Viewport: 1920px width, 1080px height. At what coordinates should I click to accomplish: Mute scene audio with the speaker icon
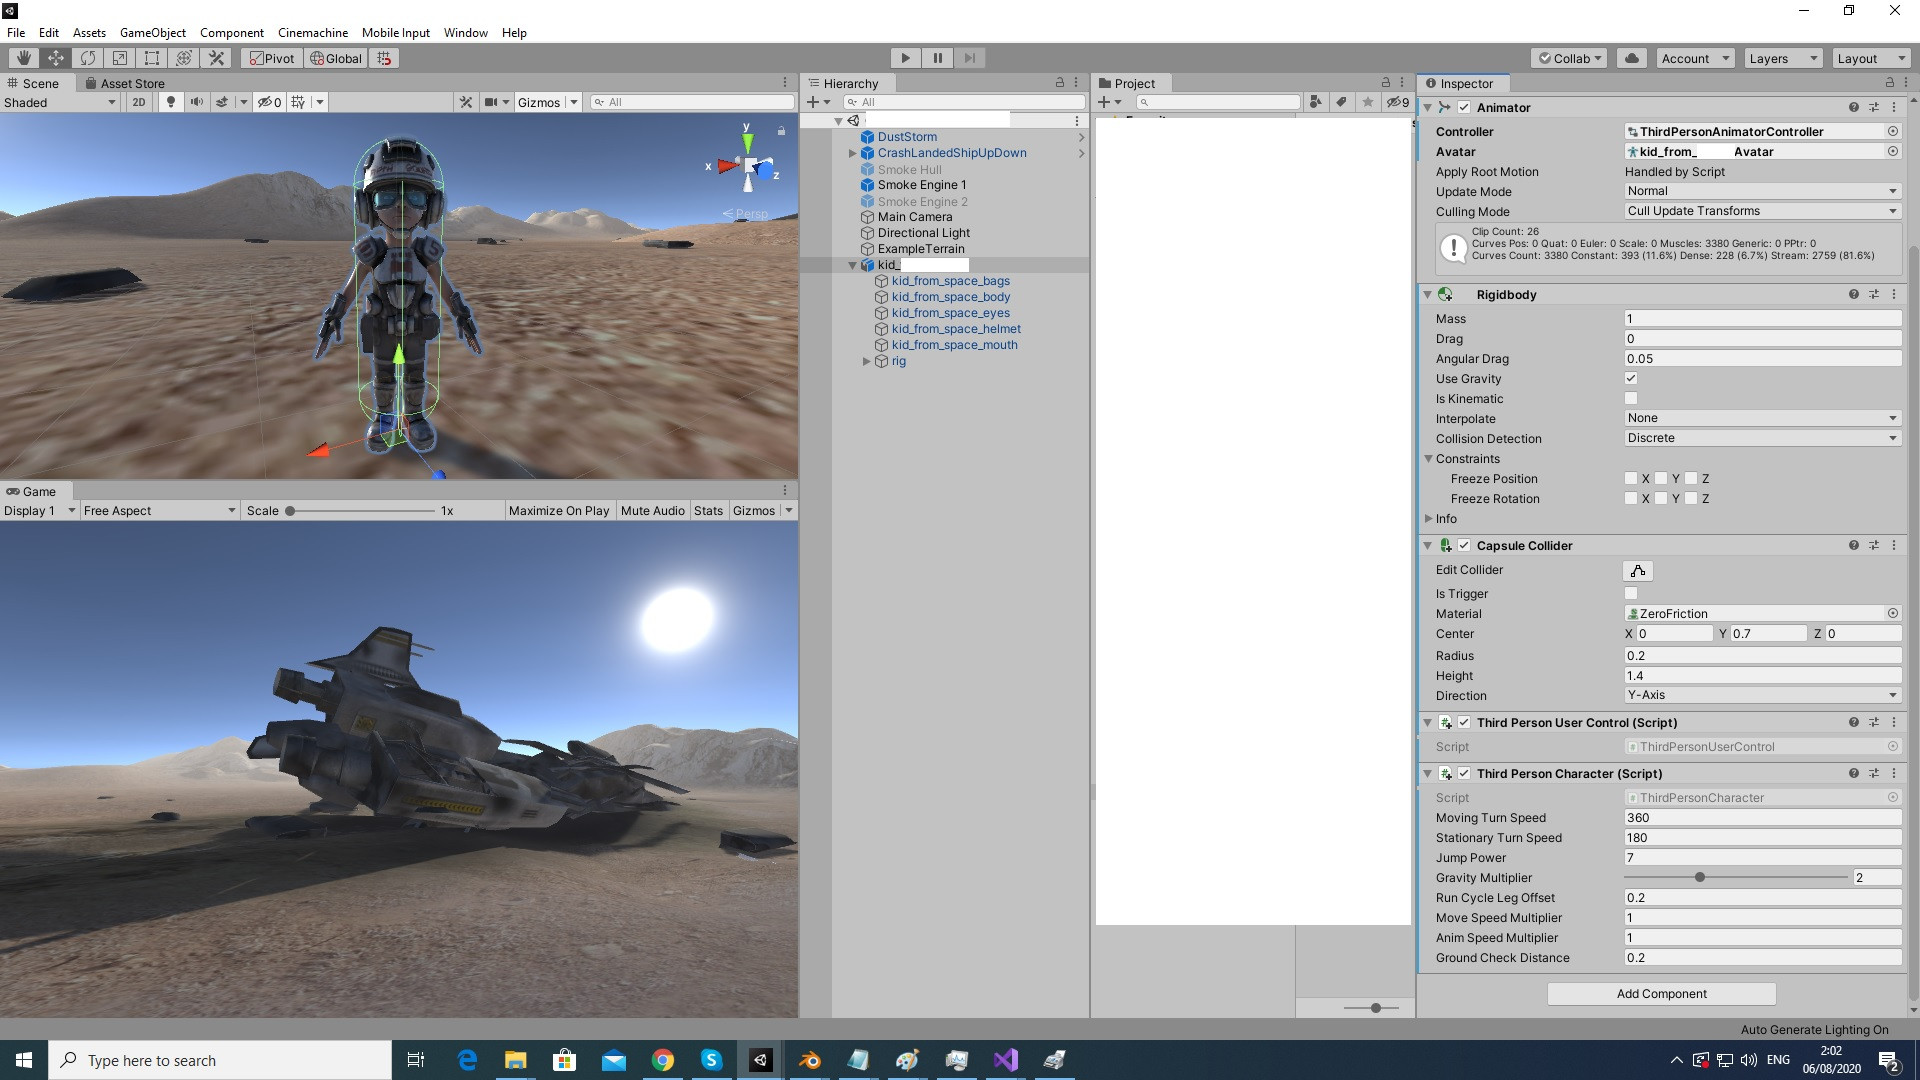tap(197, 101)
